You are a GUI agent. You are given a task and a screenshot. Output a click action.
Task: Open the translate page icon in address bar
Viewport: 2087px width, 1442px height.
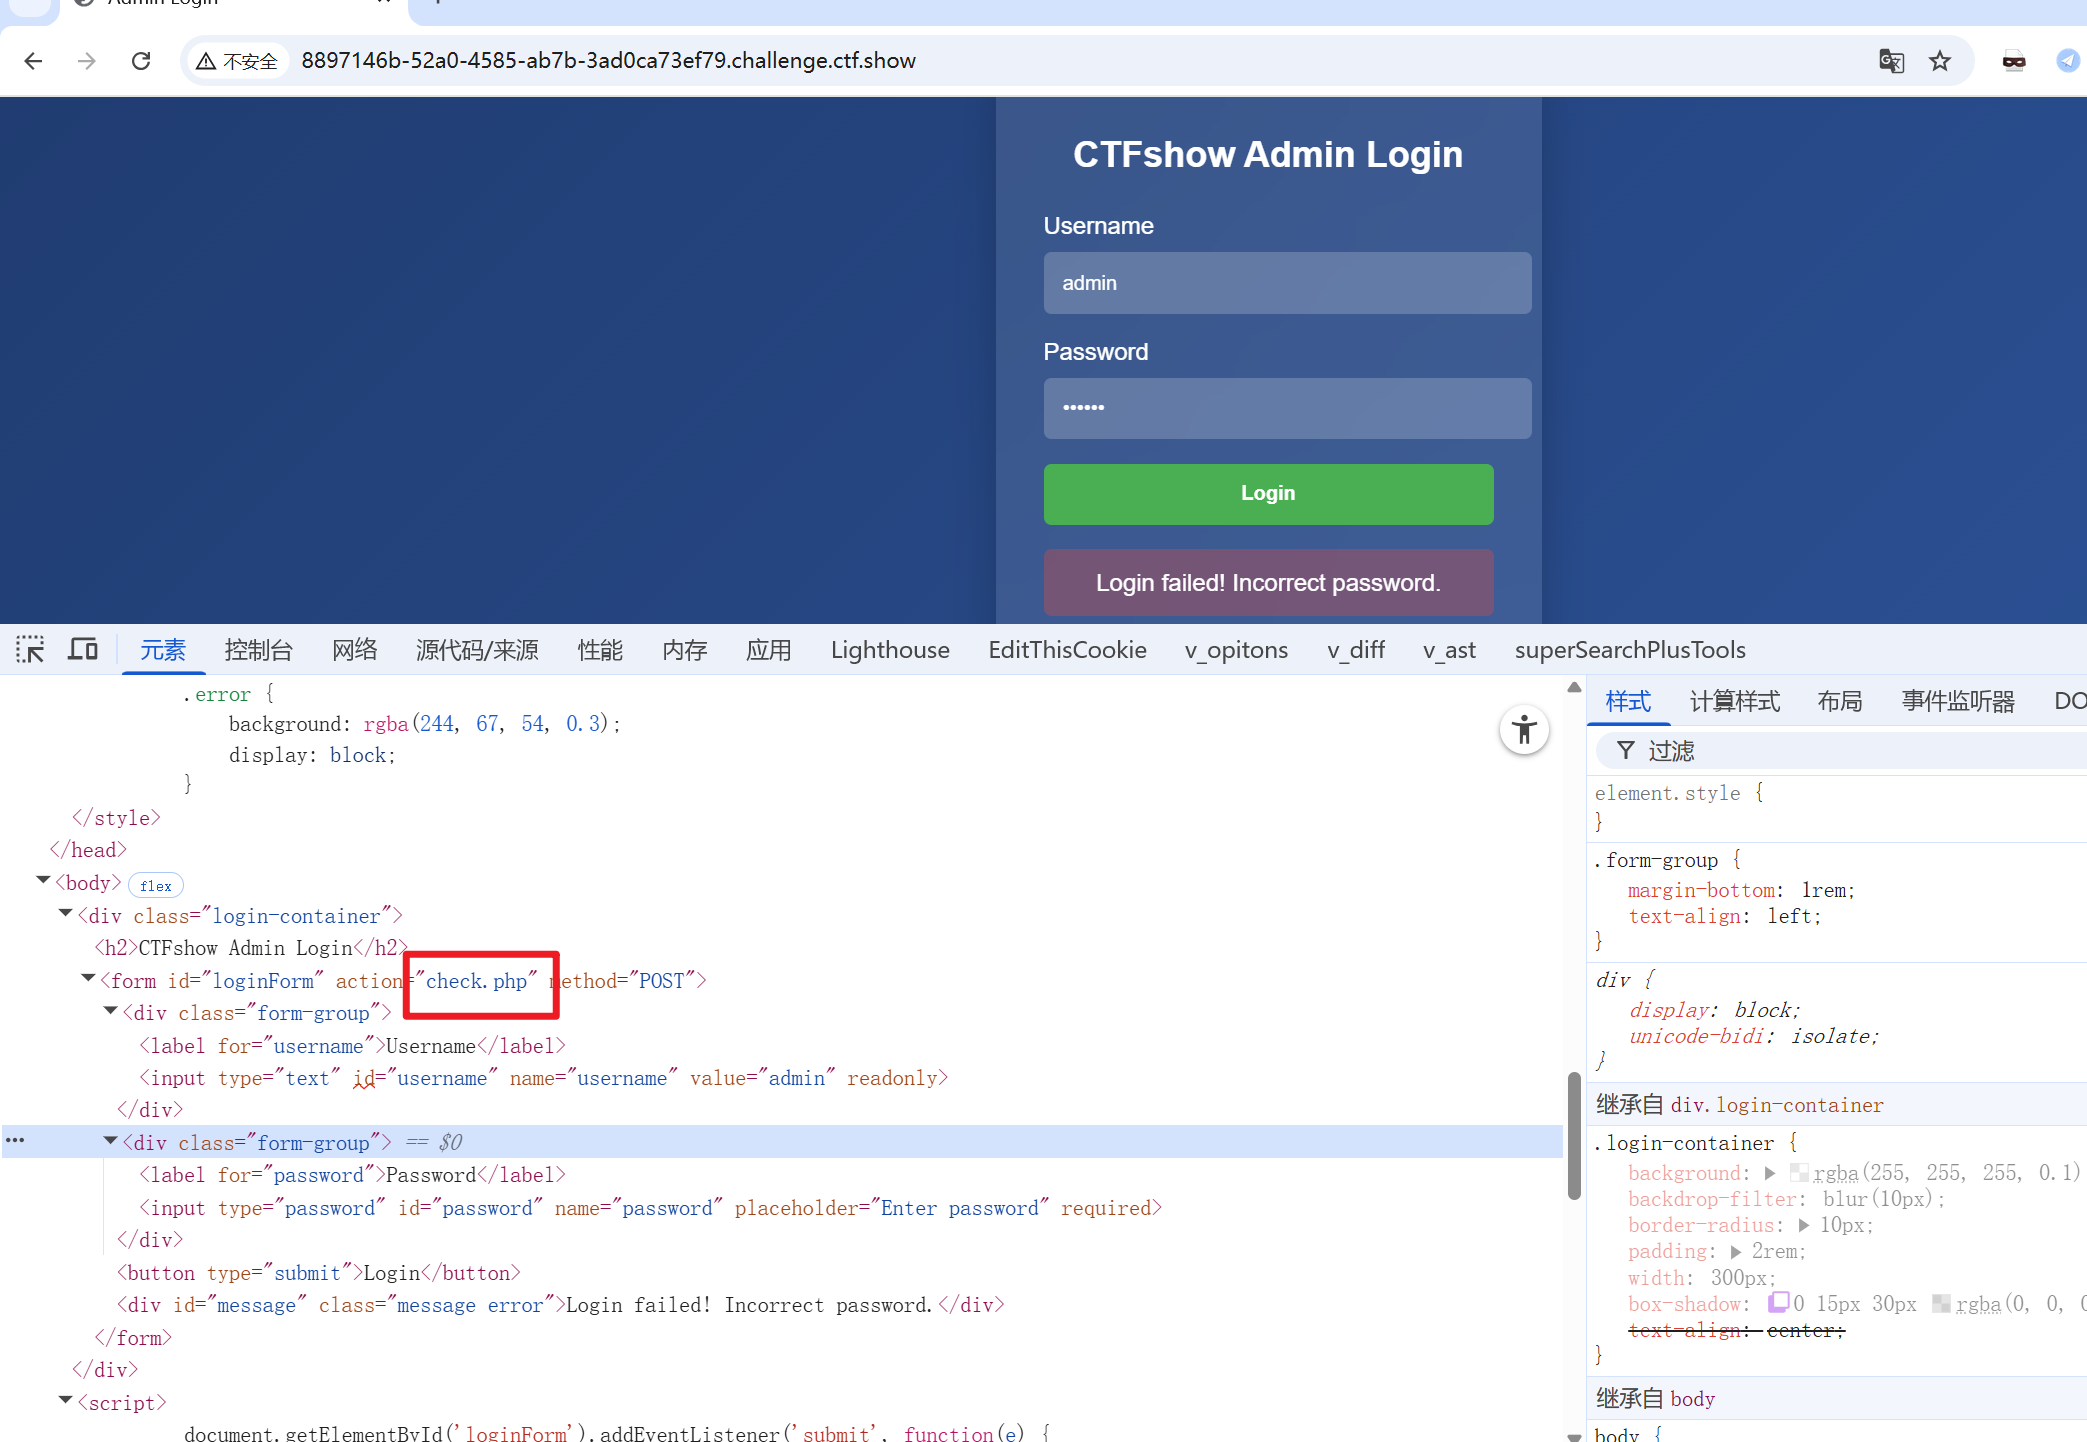click(1891, 60)
